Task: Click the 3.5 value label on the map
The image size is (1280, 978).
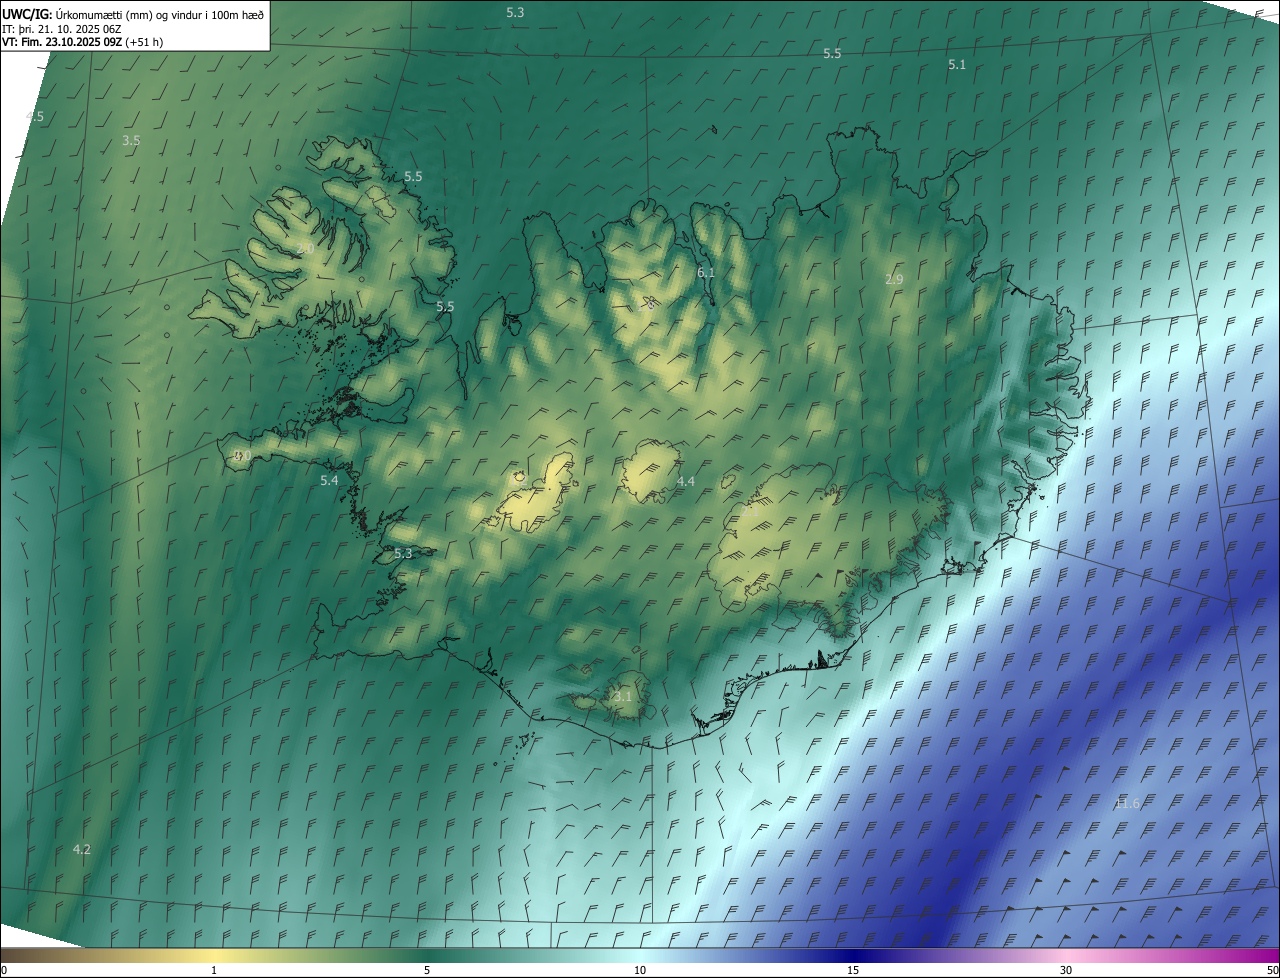Action: pos(131,141)
